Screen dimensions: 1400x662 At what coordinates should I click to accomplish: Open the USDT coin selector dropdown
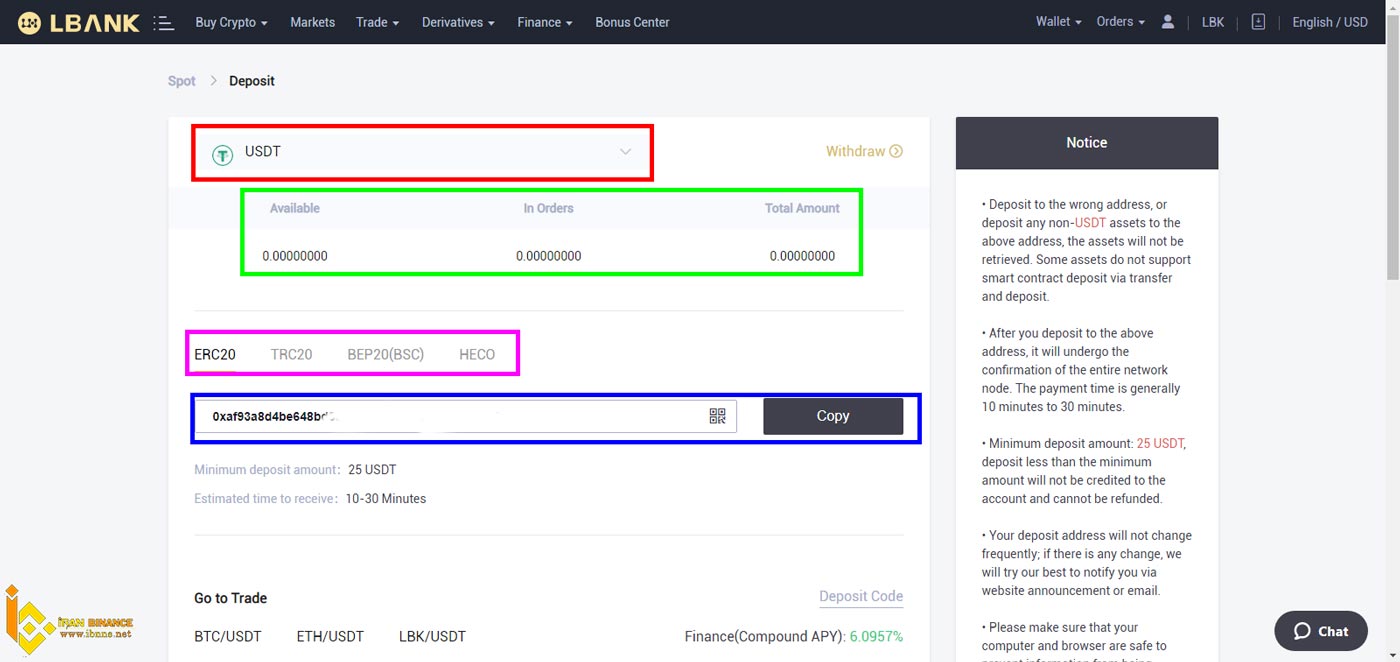tap(422, 152)
